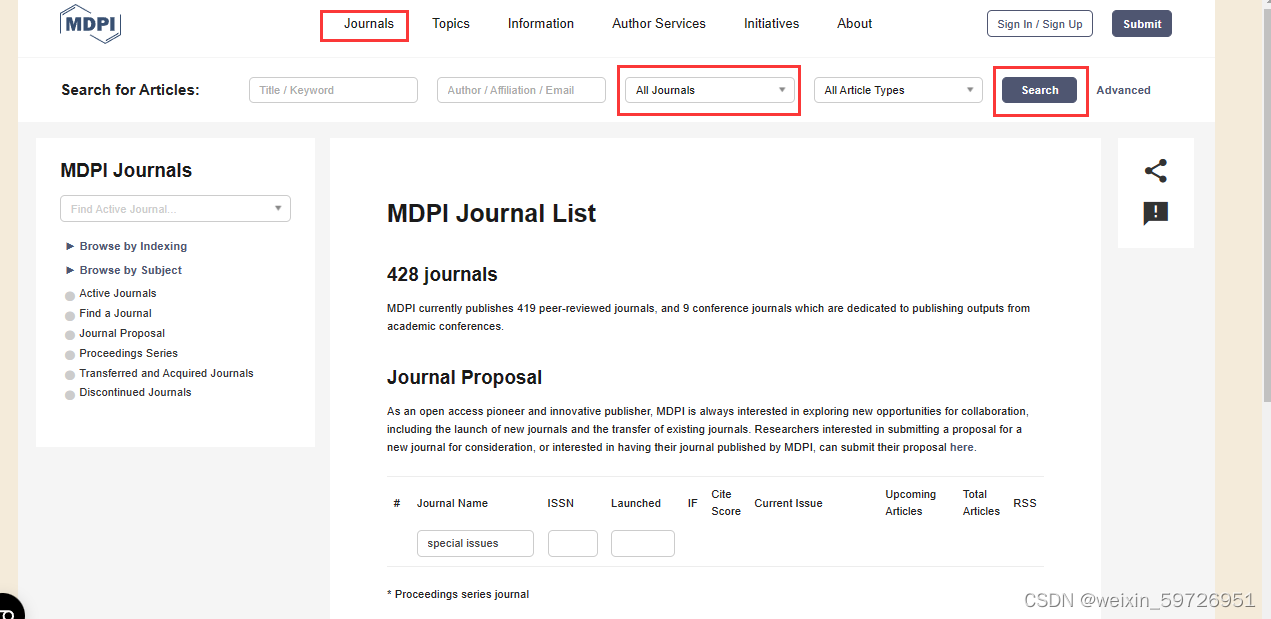Sort by Launched column header
Screen dimensions: 1271x619
pyautogui.click(x=636, y=503)
